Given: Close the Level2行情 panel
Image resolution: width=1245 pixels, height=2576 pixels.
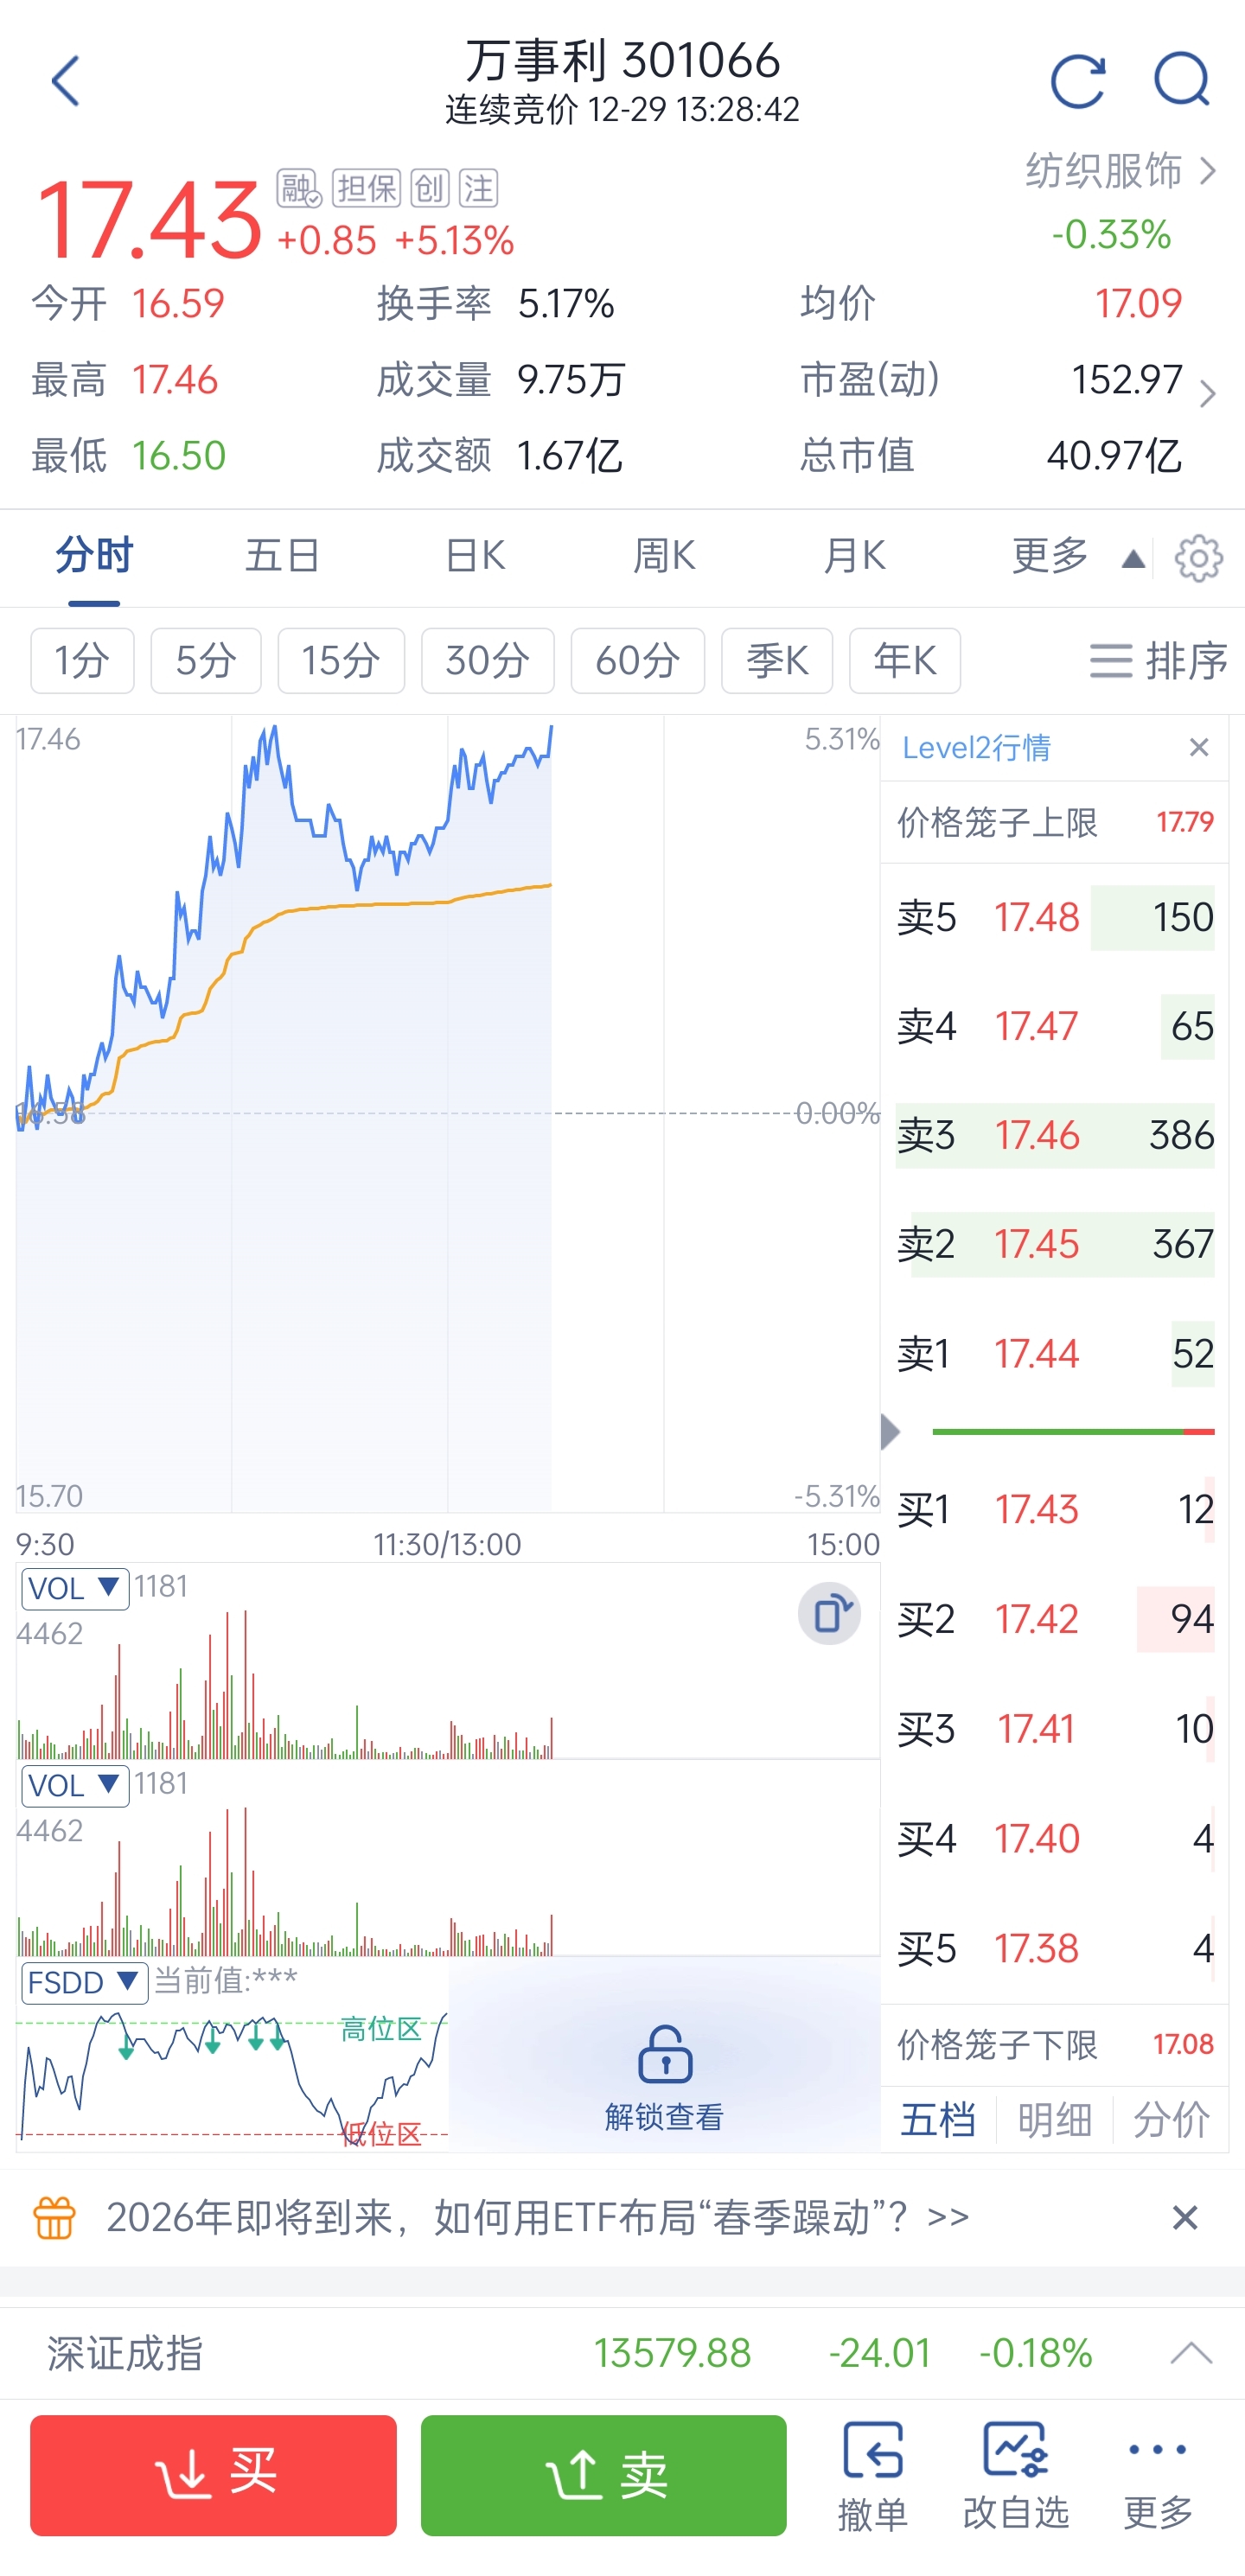Looking at the screenshot, I should 1199,748.
